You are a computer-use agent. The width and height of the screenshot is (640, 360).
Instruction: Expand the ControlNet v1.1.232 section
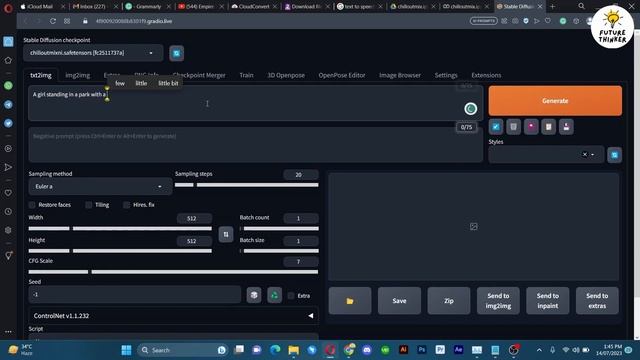[173, 316]
